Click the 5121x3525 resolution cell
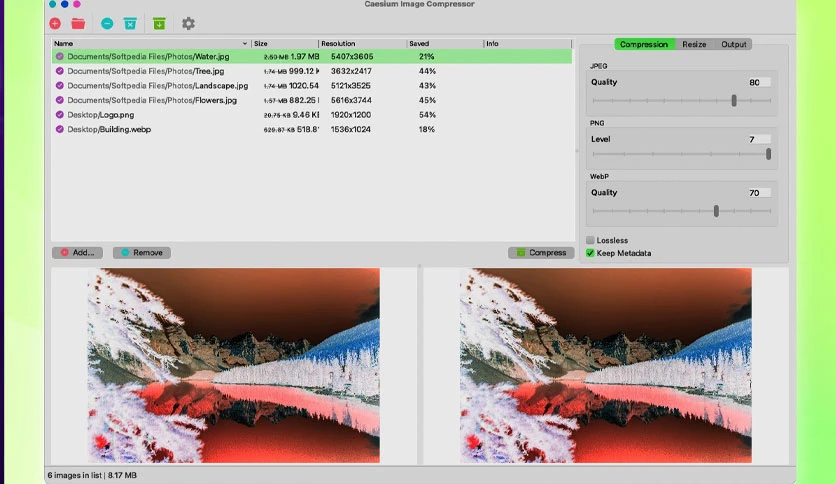This screenshot has width=836, height=484. click(x=351, y=85)
